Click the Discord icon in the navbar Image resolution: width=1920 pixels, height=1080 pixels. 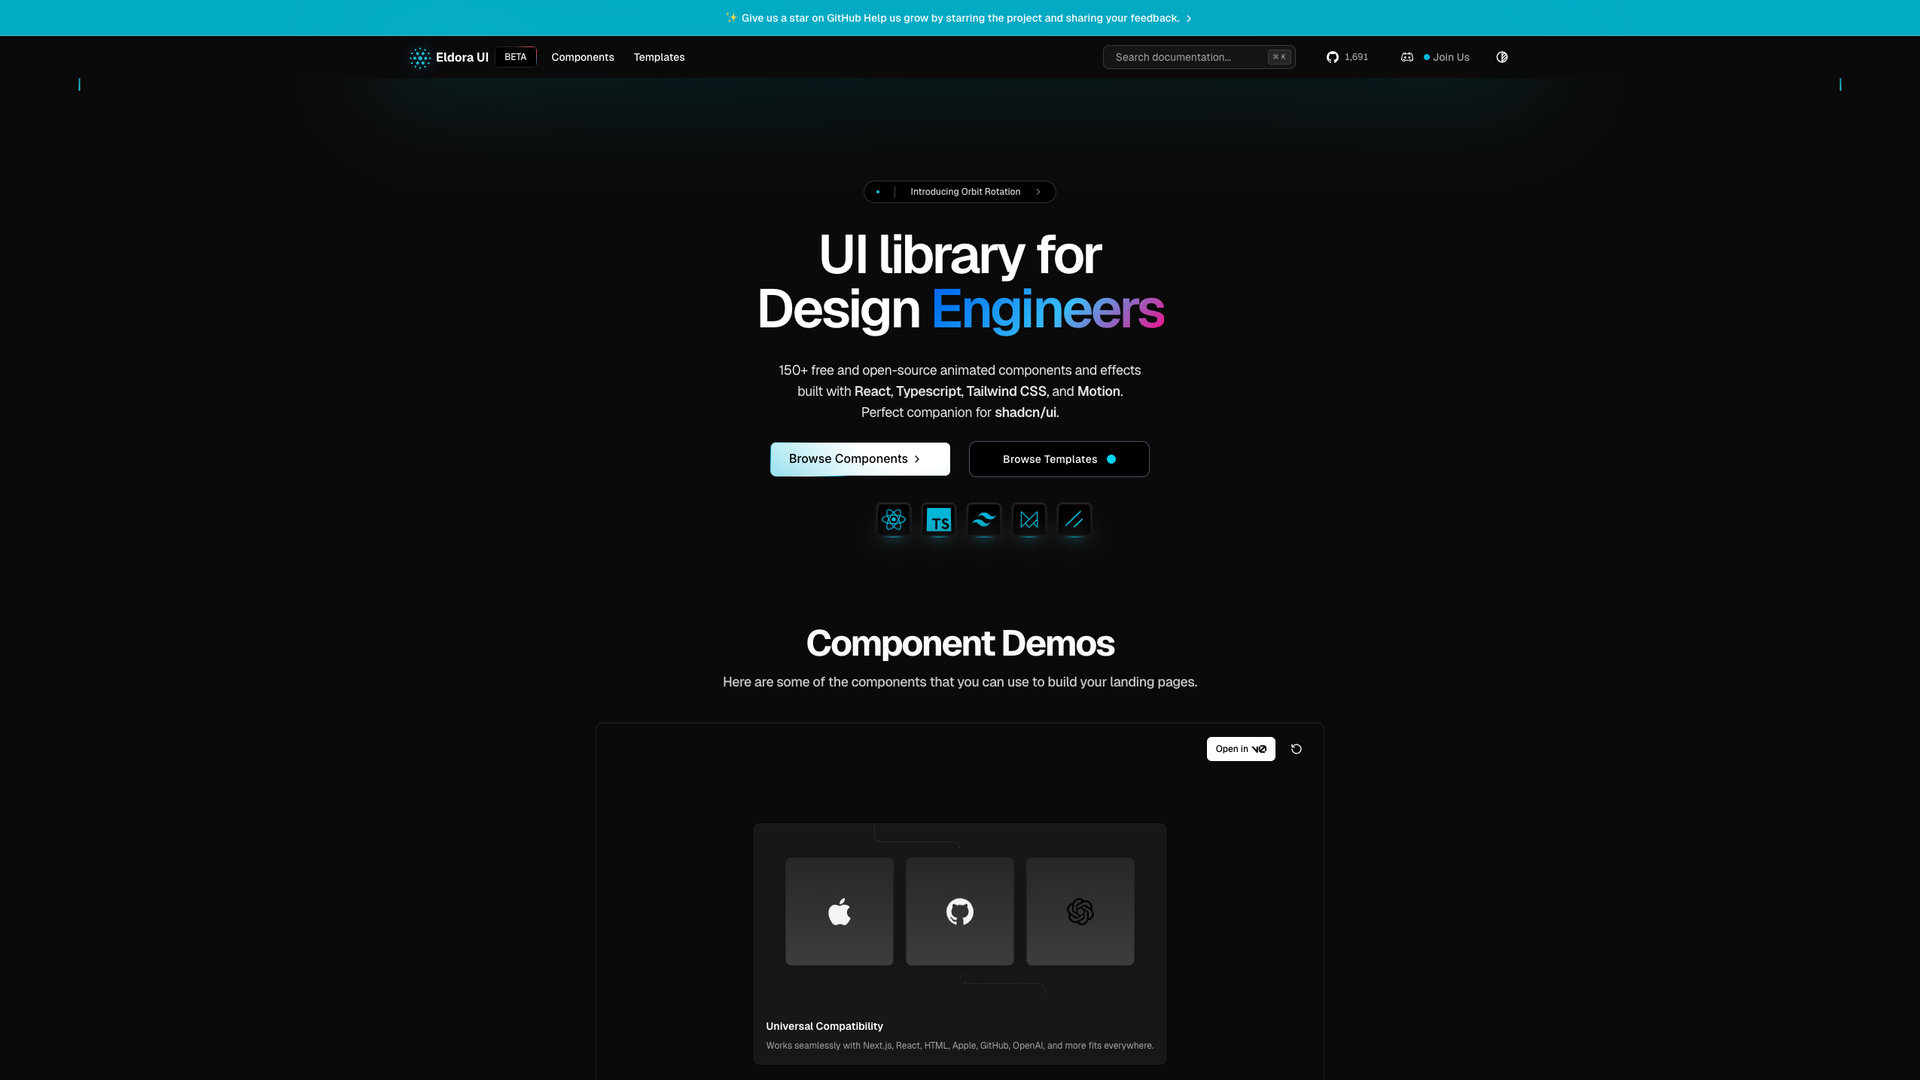[x=1406, y=57]
